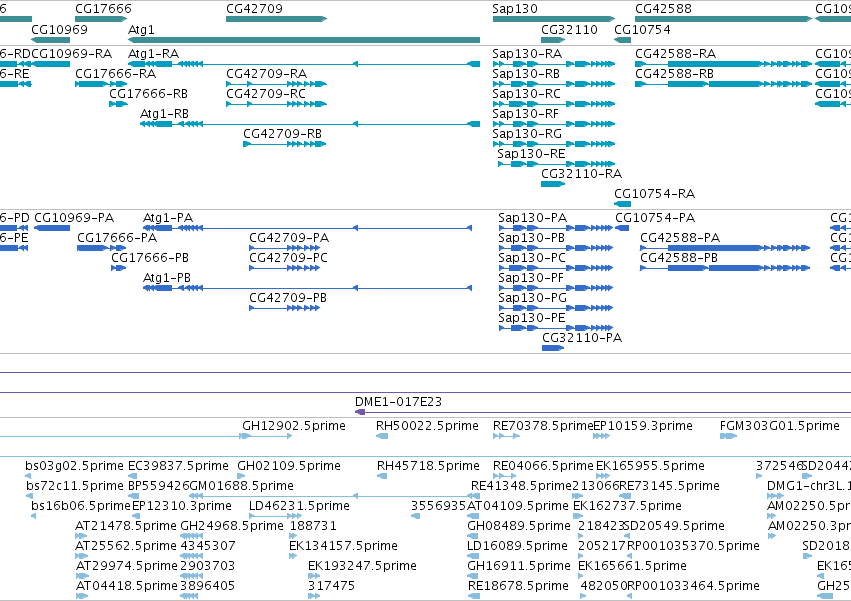Image resolution: width=851 pixels, height=601 pixels.
Task: Open the Atg1 gene label
Action: [141, 29]
